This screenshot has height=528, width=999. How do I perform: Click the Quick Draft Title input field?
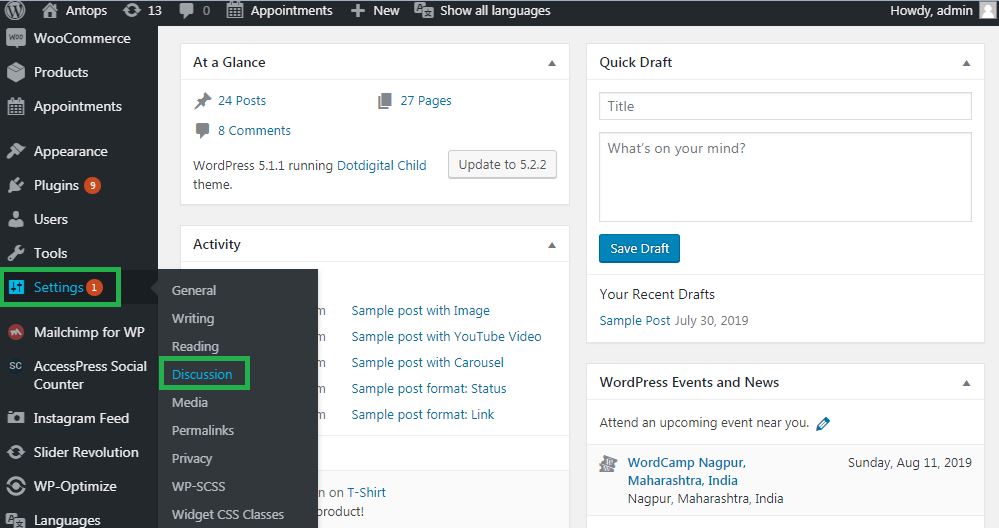785,106
